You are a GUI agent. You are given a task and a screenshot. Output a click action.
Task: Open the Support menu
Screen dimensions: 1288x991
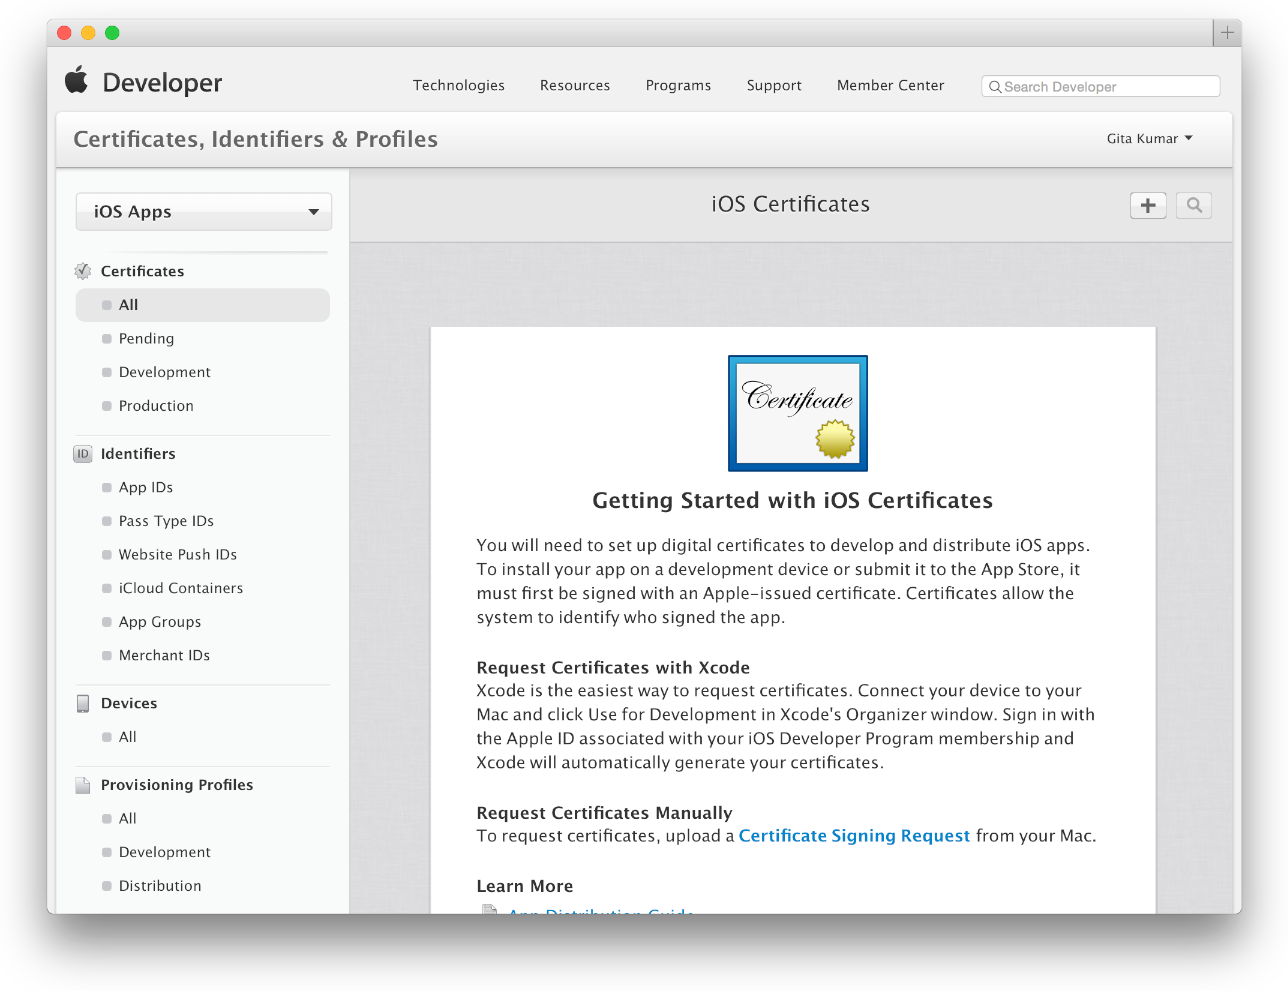pos(774,86)
